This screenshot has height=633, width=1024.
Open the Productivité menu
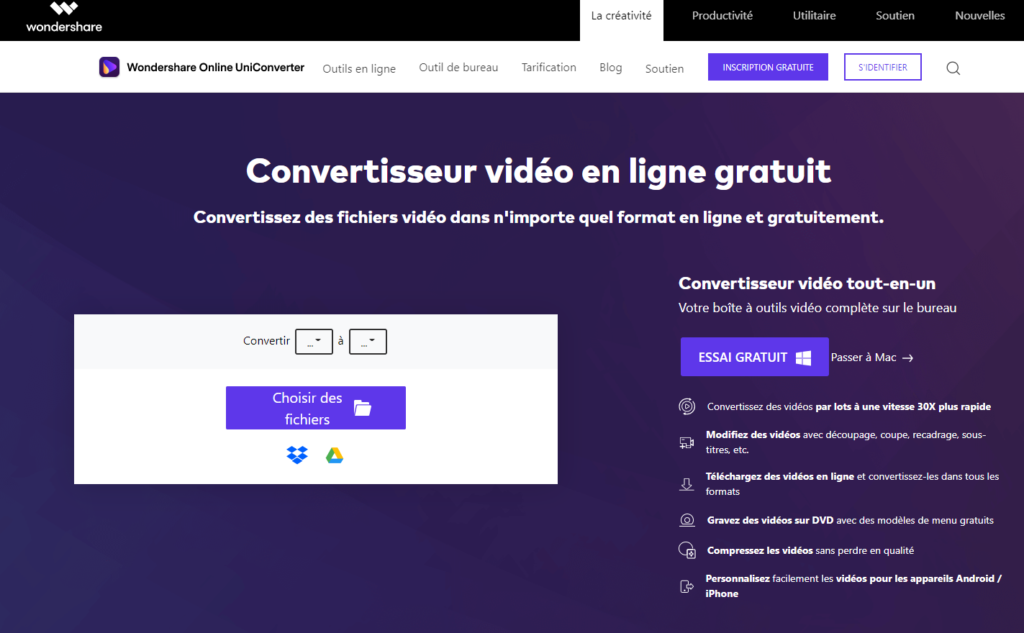722,16
